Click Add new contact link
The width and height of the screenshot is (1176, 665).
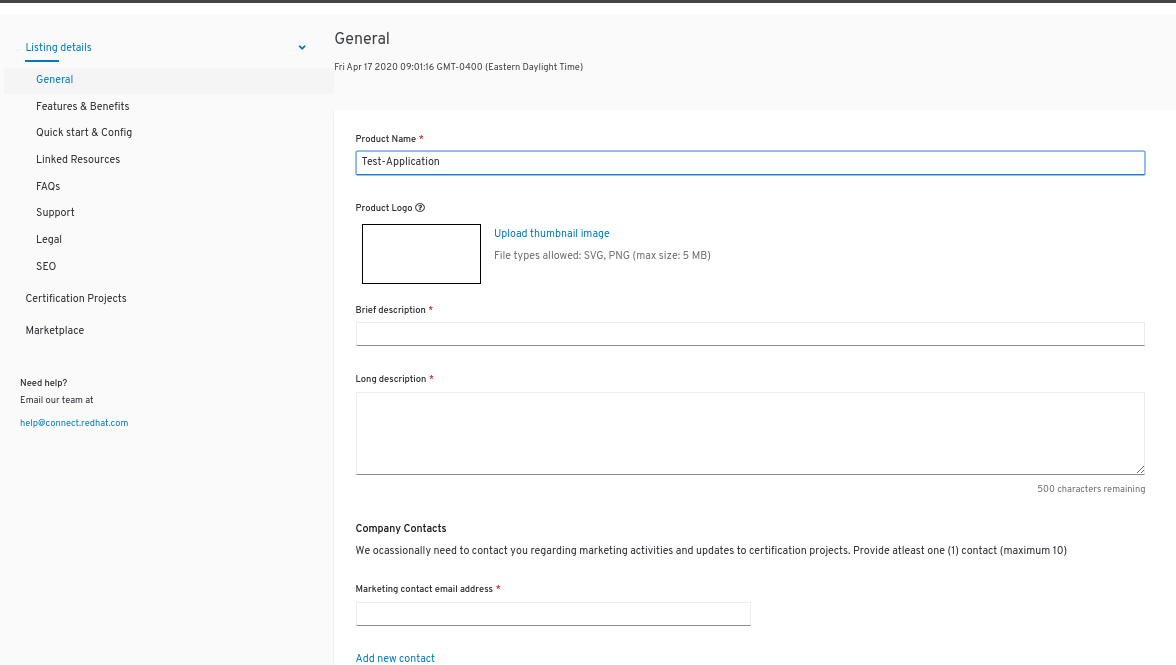pos(395,658)
